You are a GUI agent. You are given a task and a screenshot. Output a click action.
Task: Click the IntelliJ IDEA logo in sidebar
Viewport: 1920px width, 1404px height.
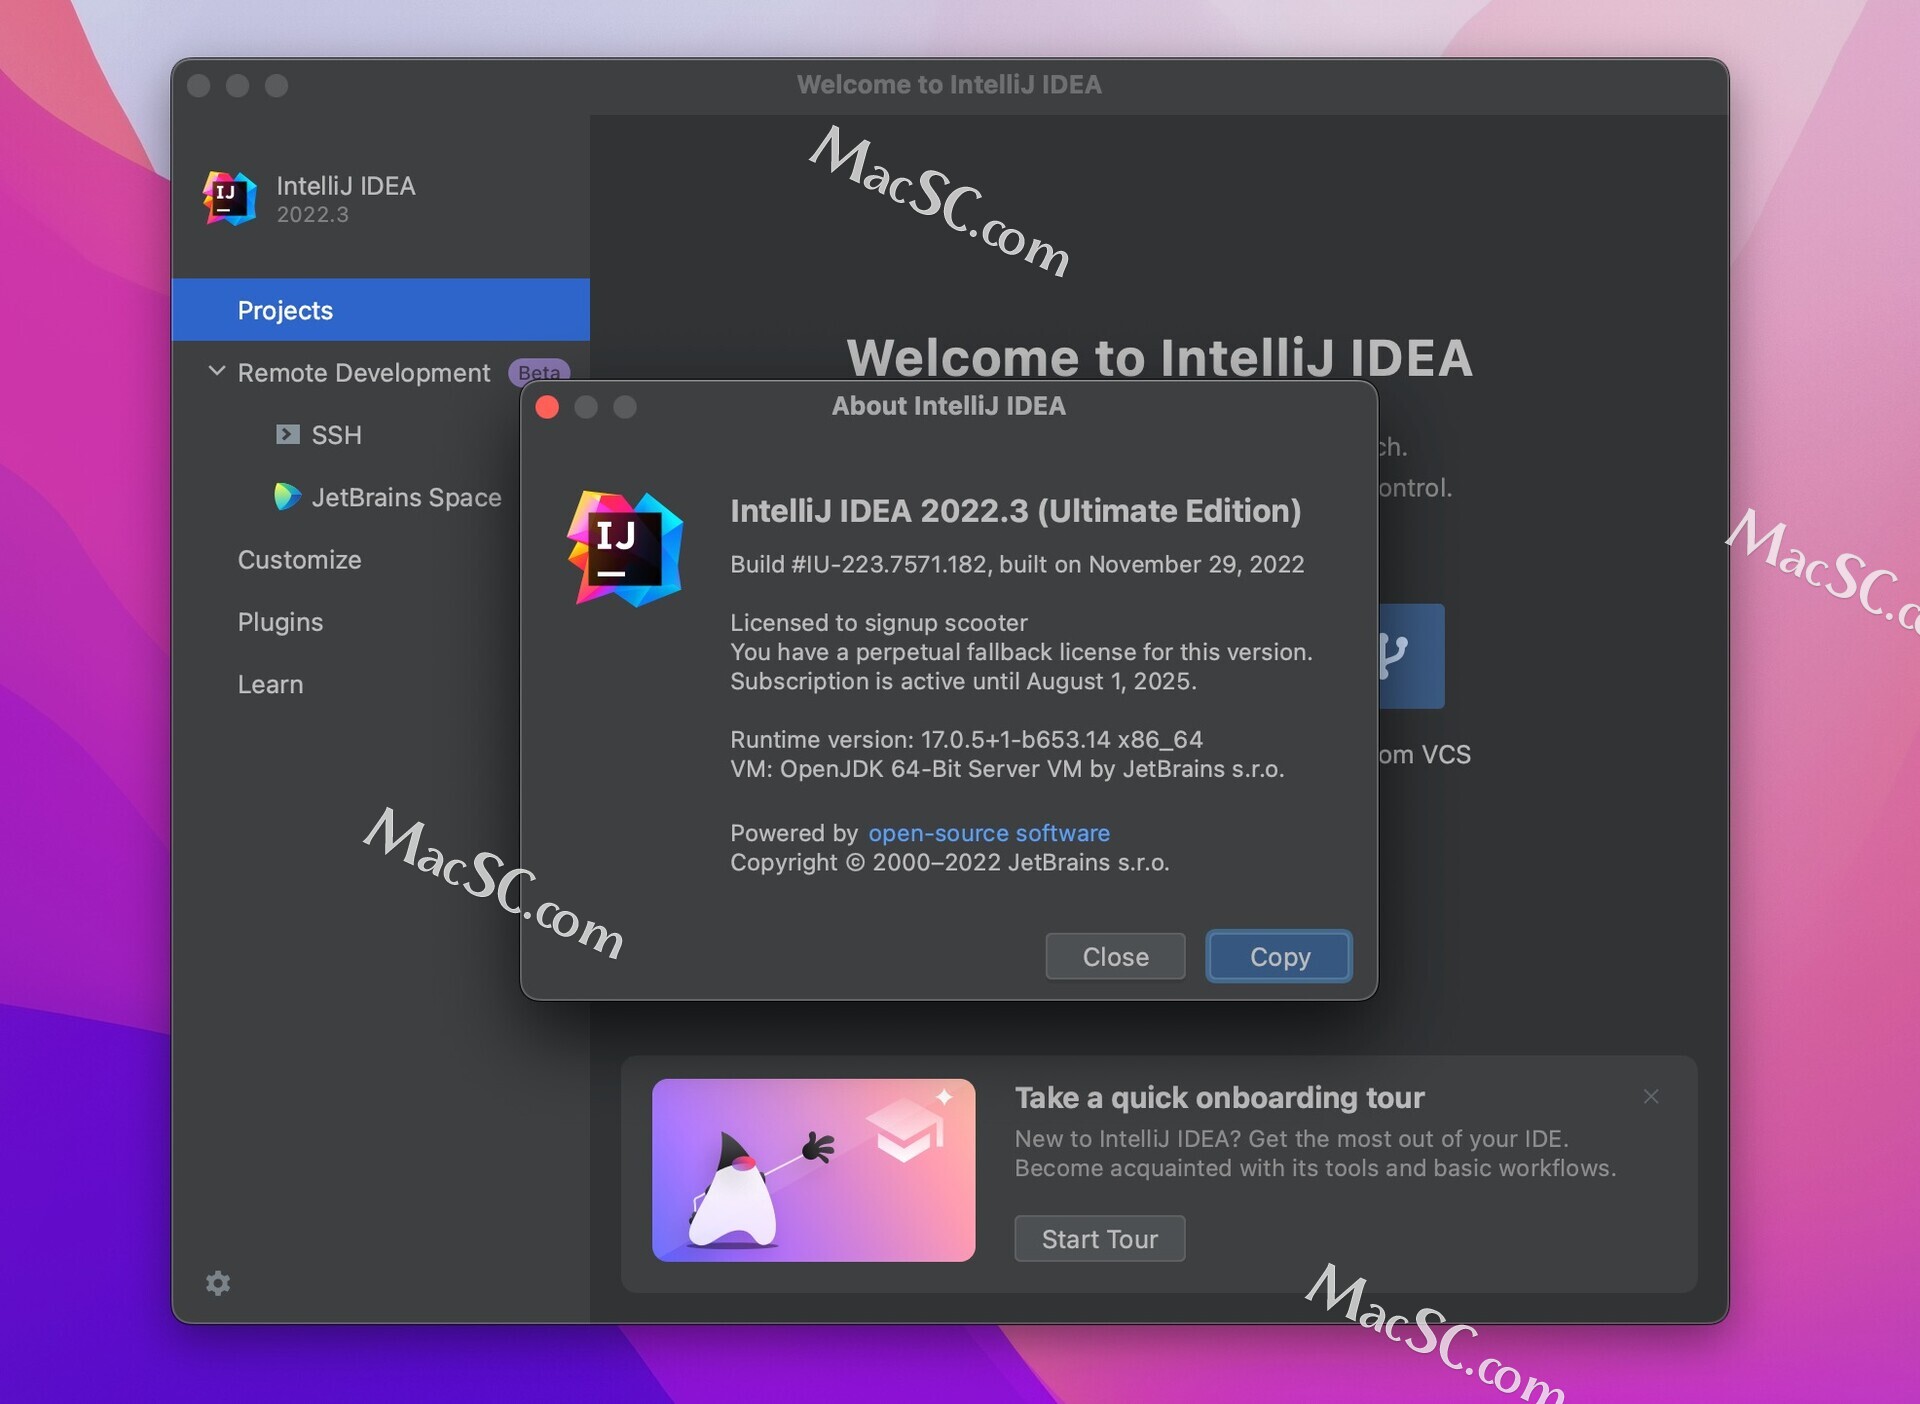pyautogui.click(x=230, y=198)
